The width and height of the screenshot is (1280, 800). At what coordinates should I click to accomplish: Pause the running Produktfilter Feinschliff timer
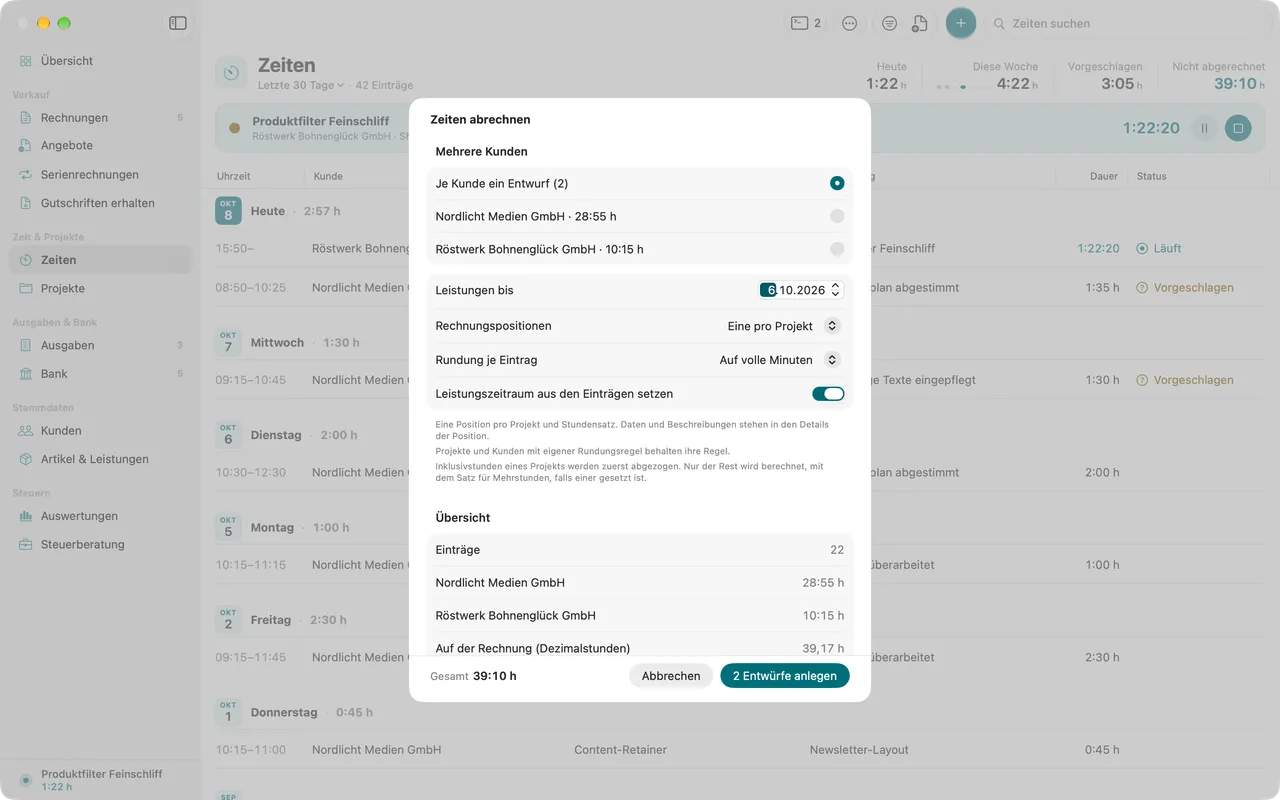pyautogui.click(x=1204, y=128)
